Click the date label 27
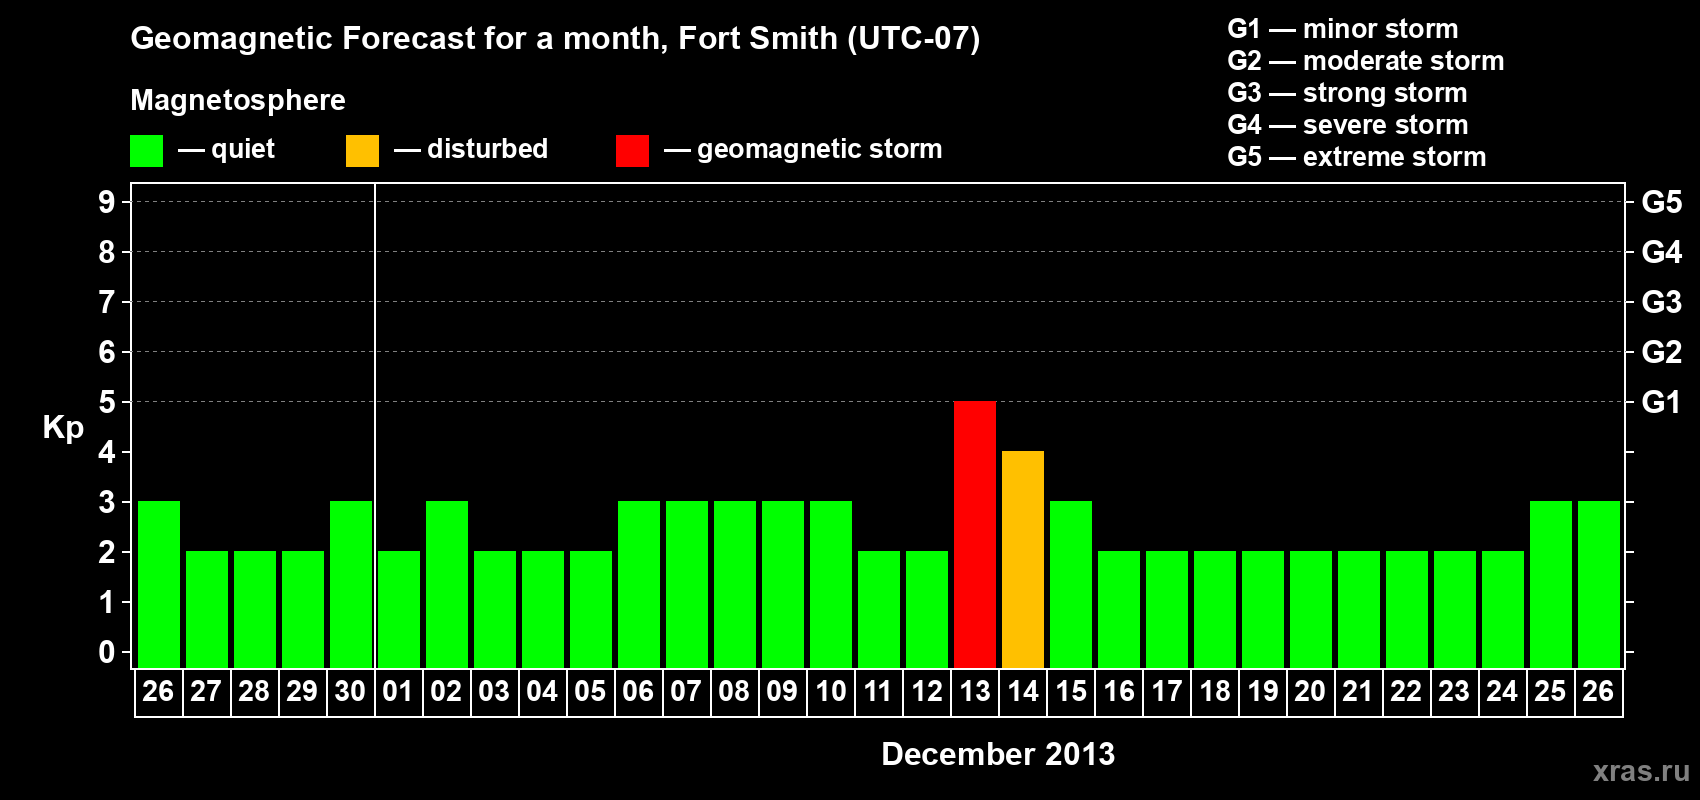Image resolution: width=1700 pixels, height=800 pixels. (206, 691)
